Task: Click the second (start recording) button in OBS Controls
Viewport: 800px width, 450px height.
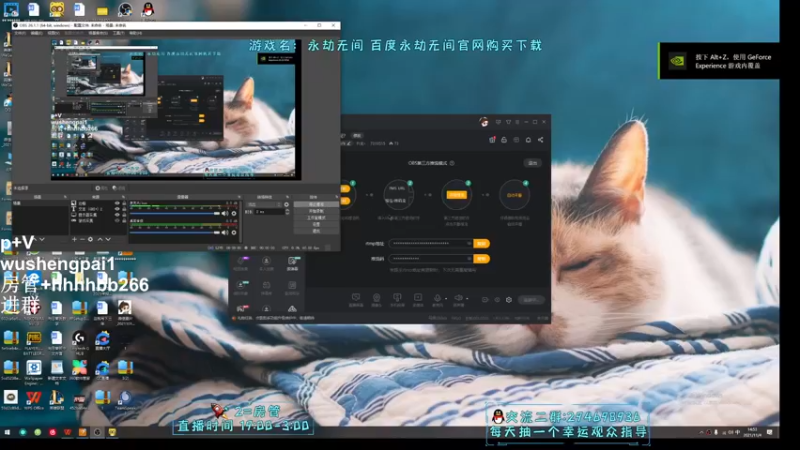Action: tap(316, 211)
